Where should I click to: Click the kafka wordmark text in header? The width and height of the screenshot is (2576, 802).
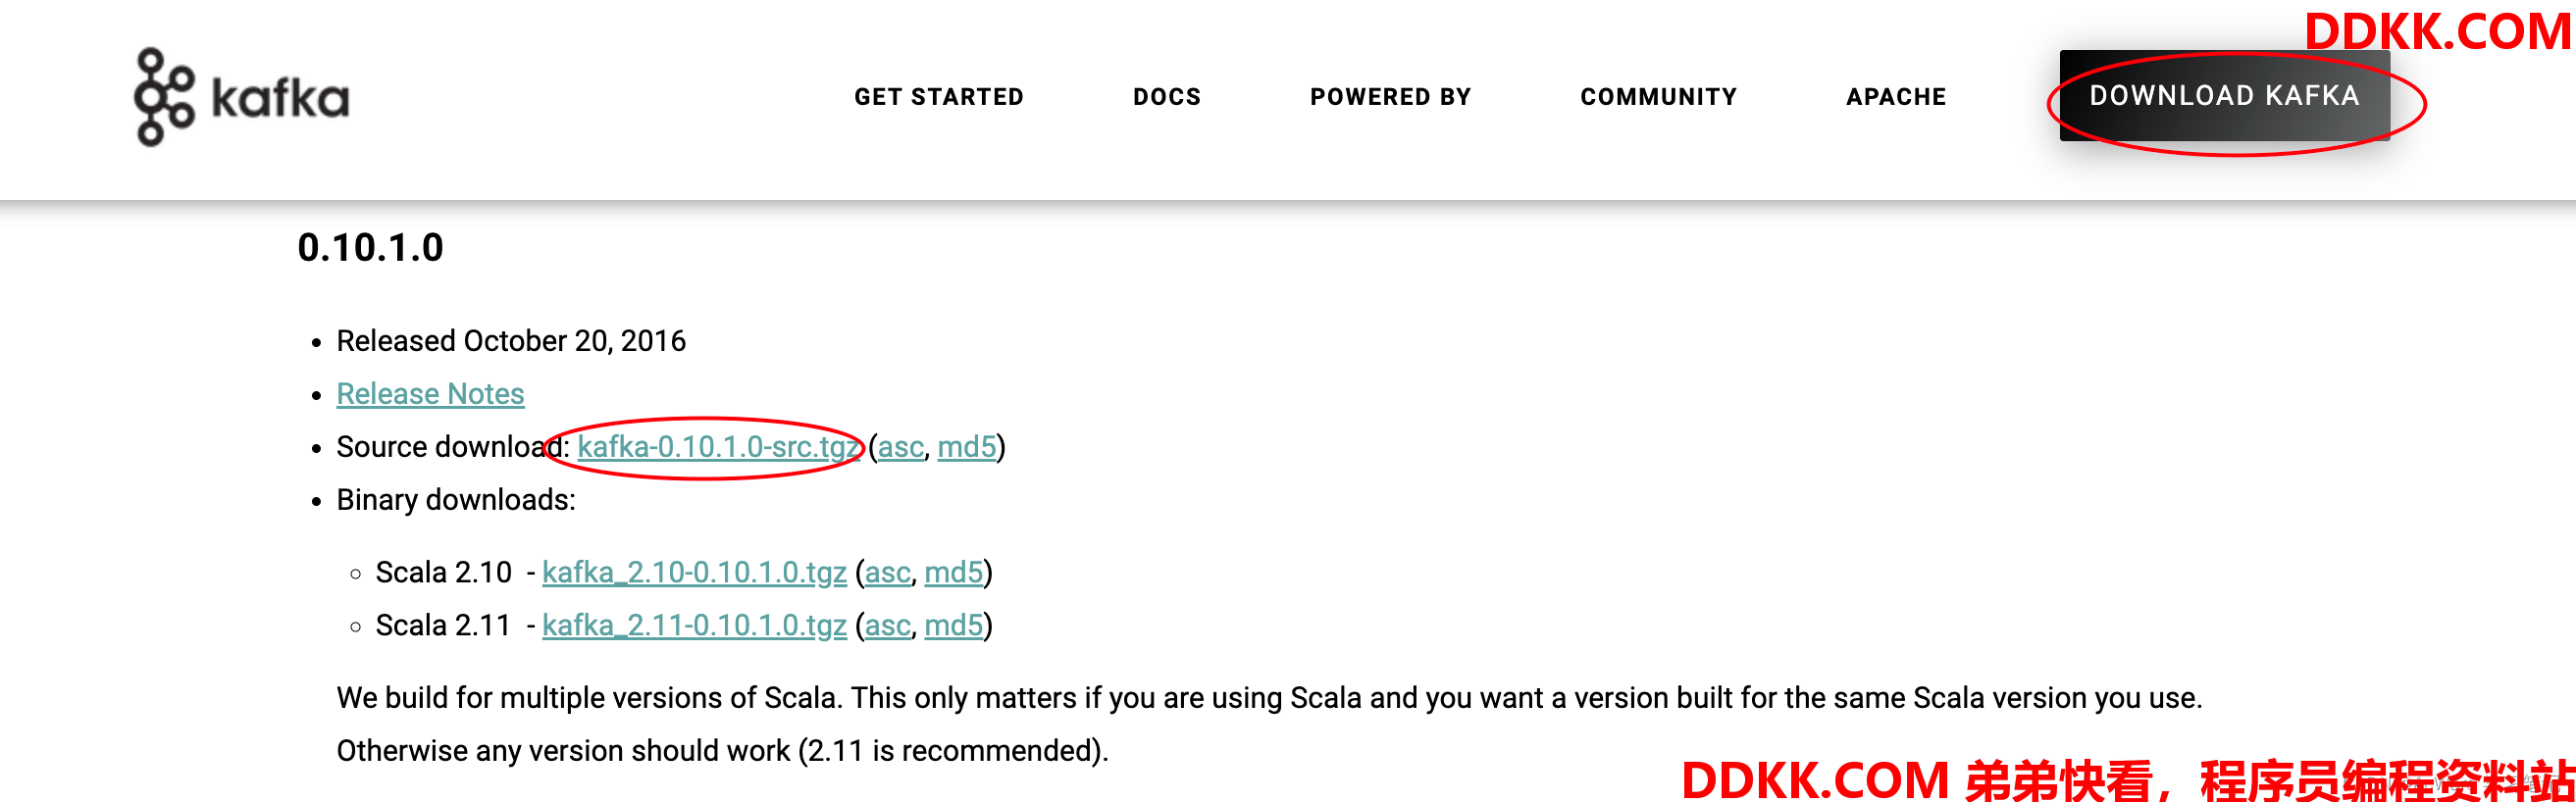pos(280,98)
